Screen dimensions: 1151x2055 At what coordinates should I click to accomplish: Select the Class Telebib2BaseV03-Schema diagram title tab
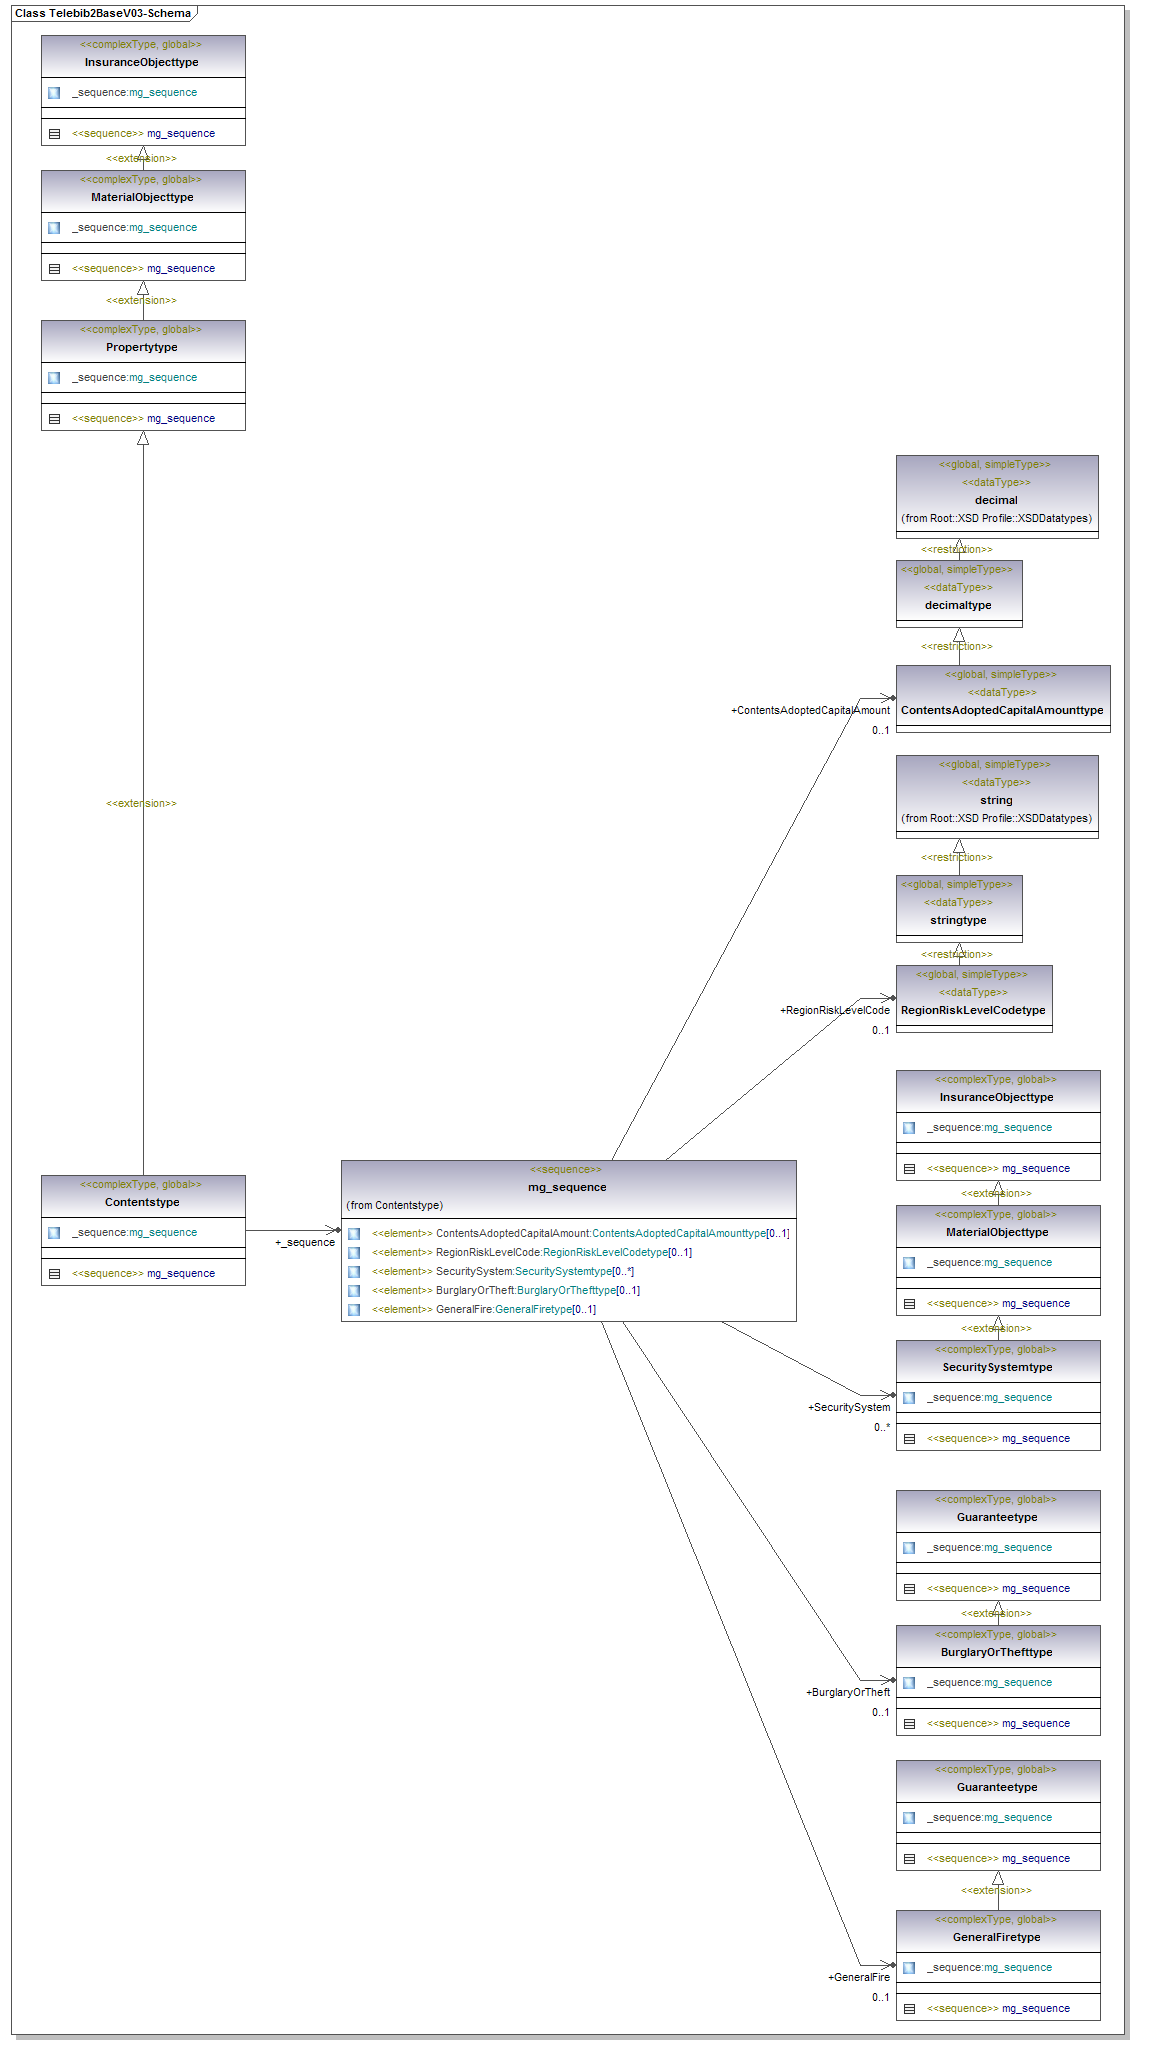tap(103, 13)
